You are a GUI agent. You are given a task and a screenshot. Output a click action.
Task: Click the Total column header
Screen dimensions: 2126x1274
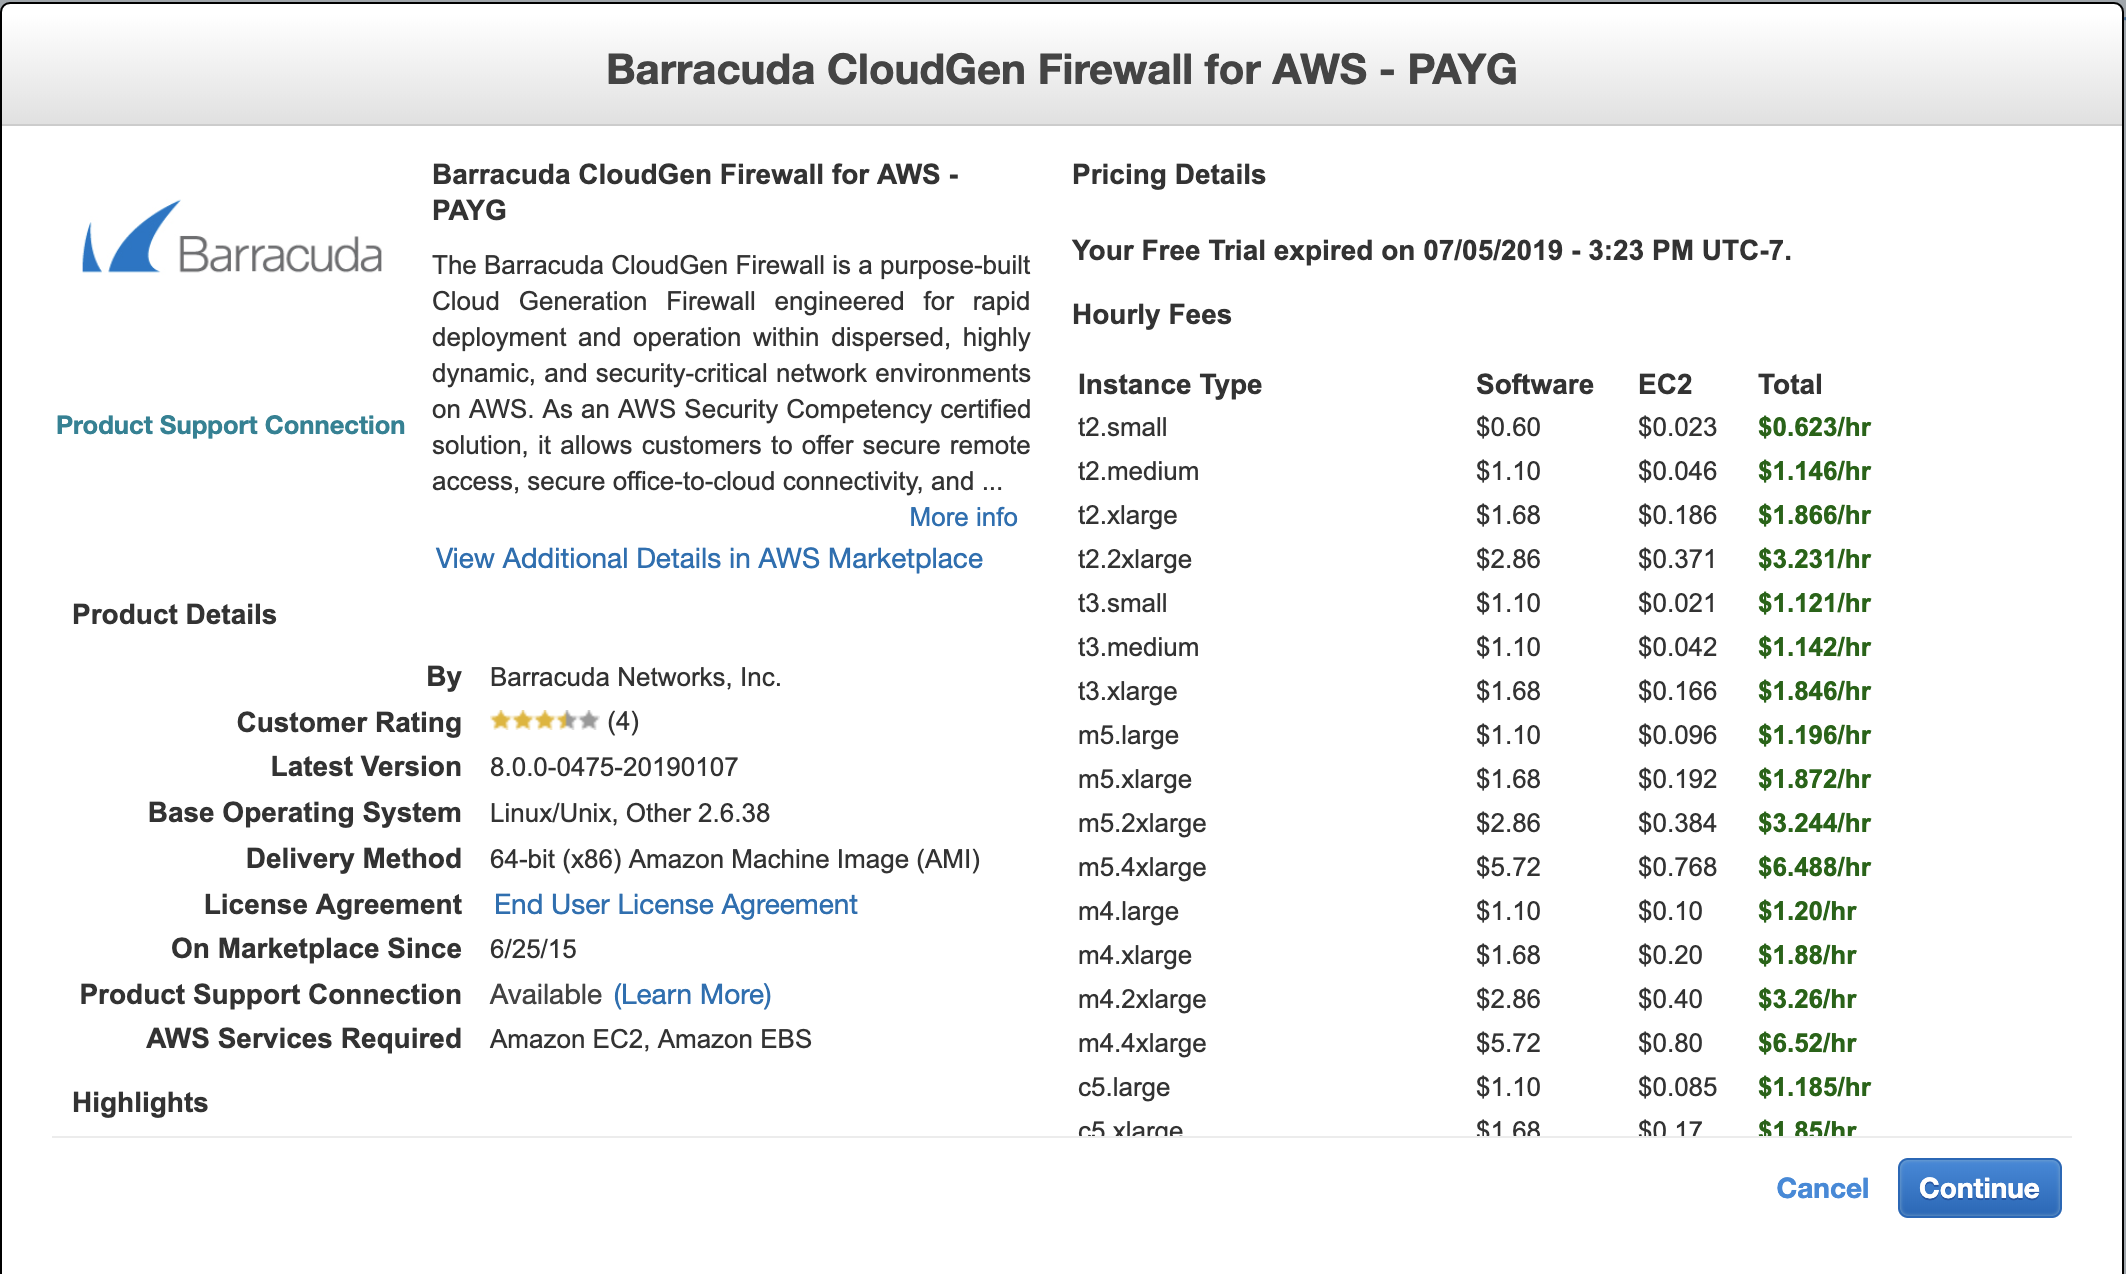[1789, 384]
